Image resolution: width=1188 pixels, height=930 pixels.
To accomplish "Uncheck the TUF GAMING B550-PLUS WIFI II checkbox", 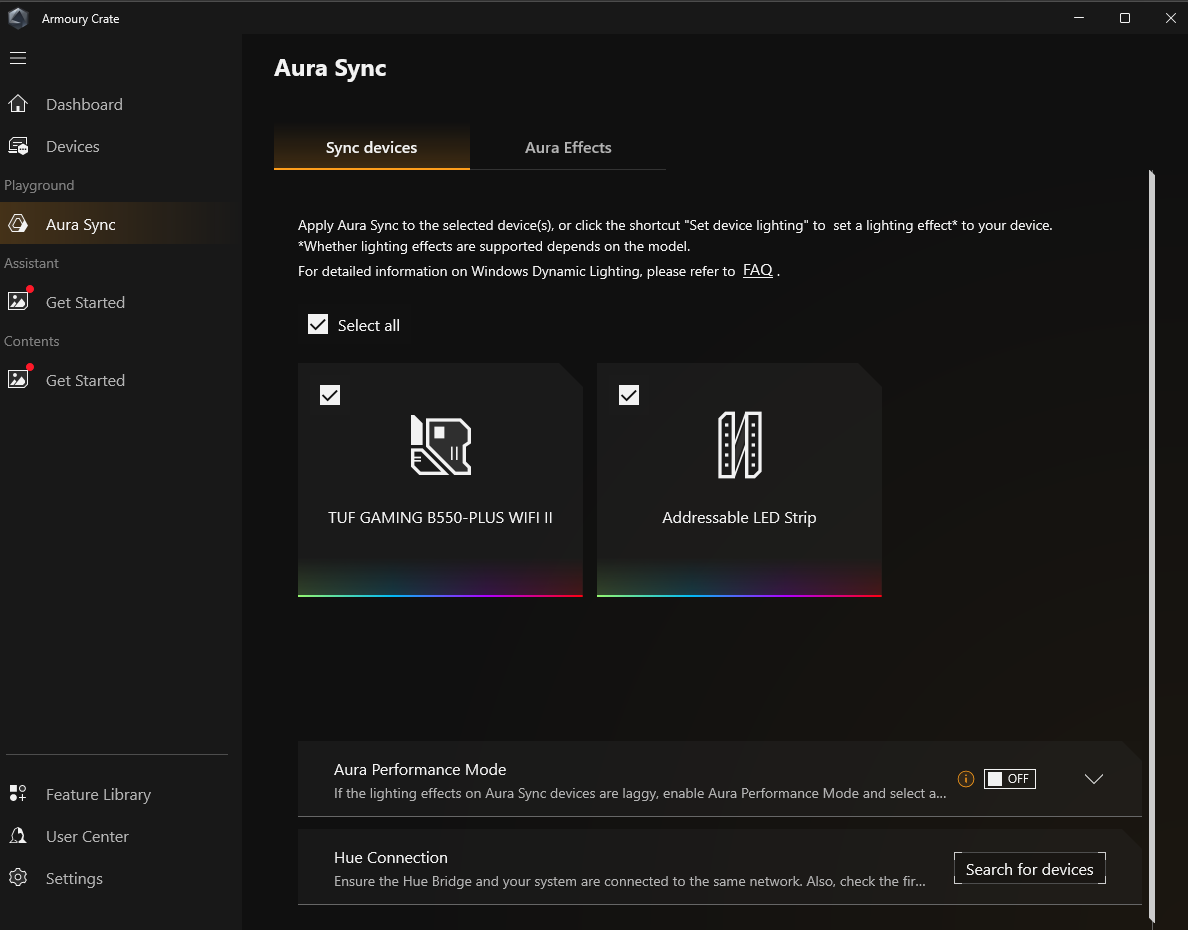I will [330, 395].
